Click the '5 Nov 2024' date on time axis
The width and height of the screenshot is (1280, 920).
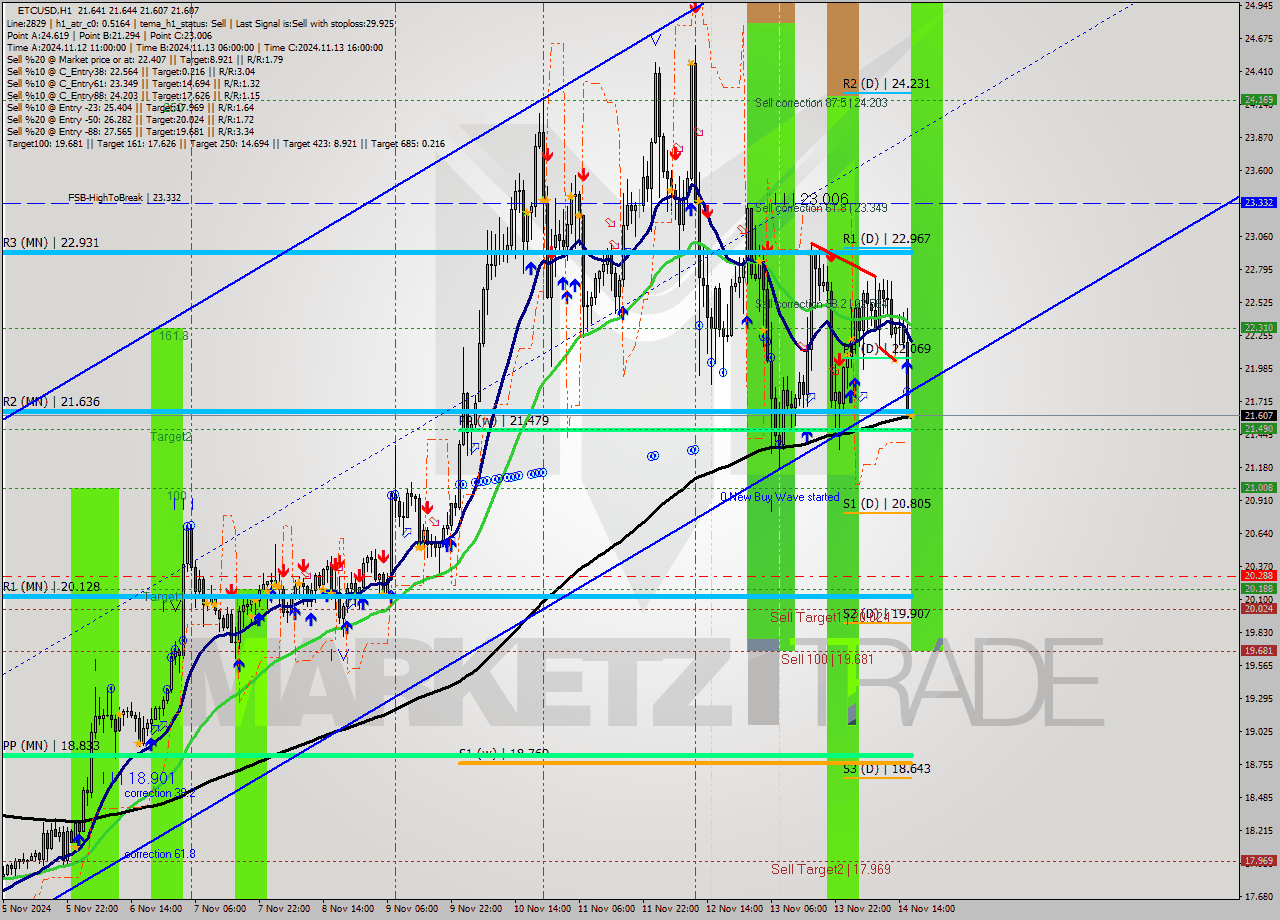25,909
